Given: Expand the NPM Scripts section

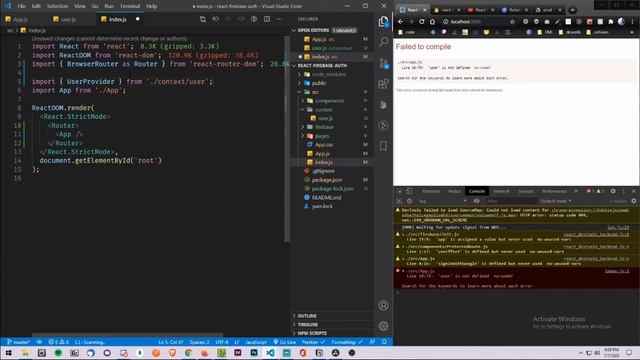Looking at the screenshot, I should [312, 333].
